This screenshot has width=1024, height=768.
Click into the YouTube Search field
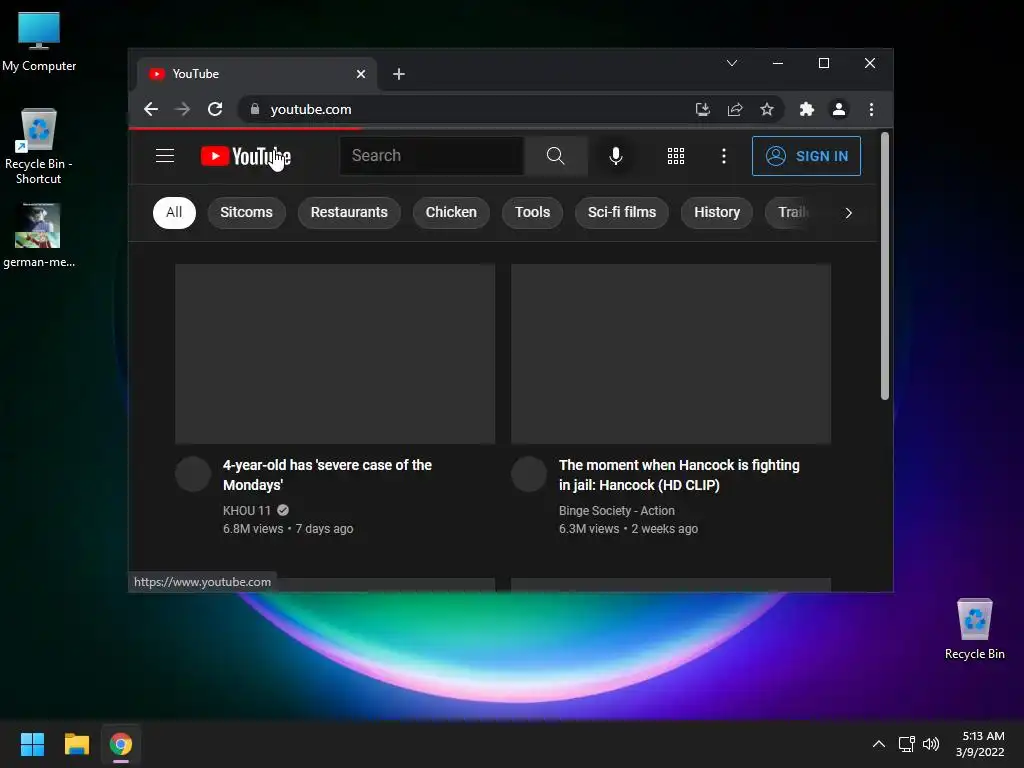tap(432, 155)
